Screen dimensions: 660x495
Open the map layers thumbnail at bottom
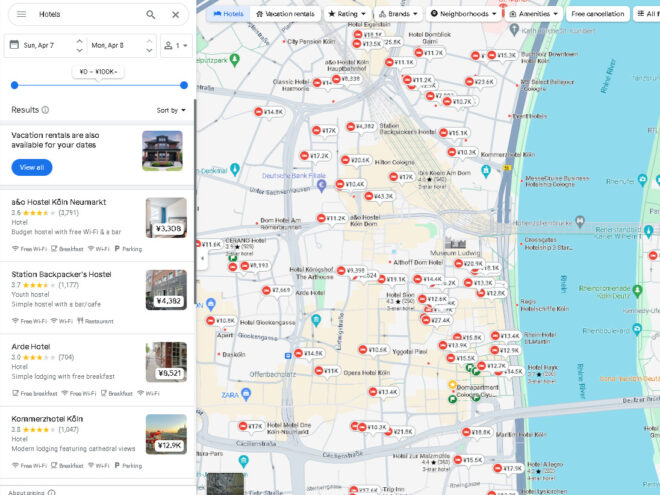pos(225,484)
